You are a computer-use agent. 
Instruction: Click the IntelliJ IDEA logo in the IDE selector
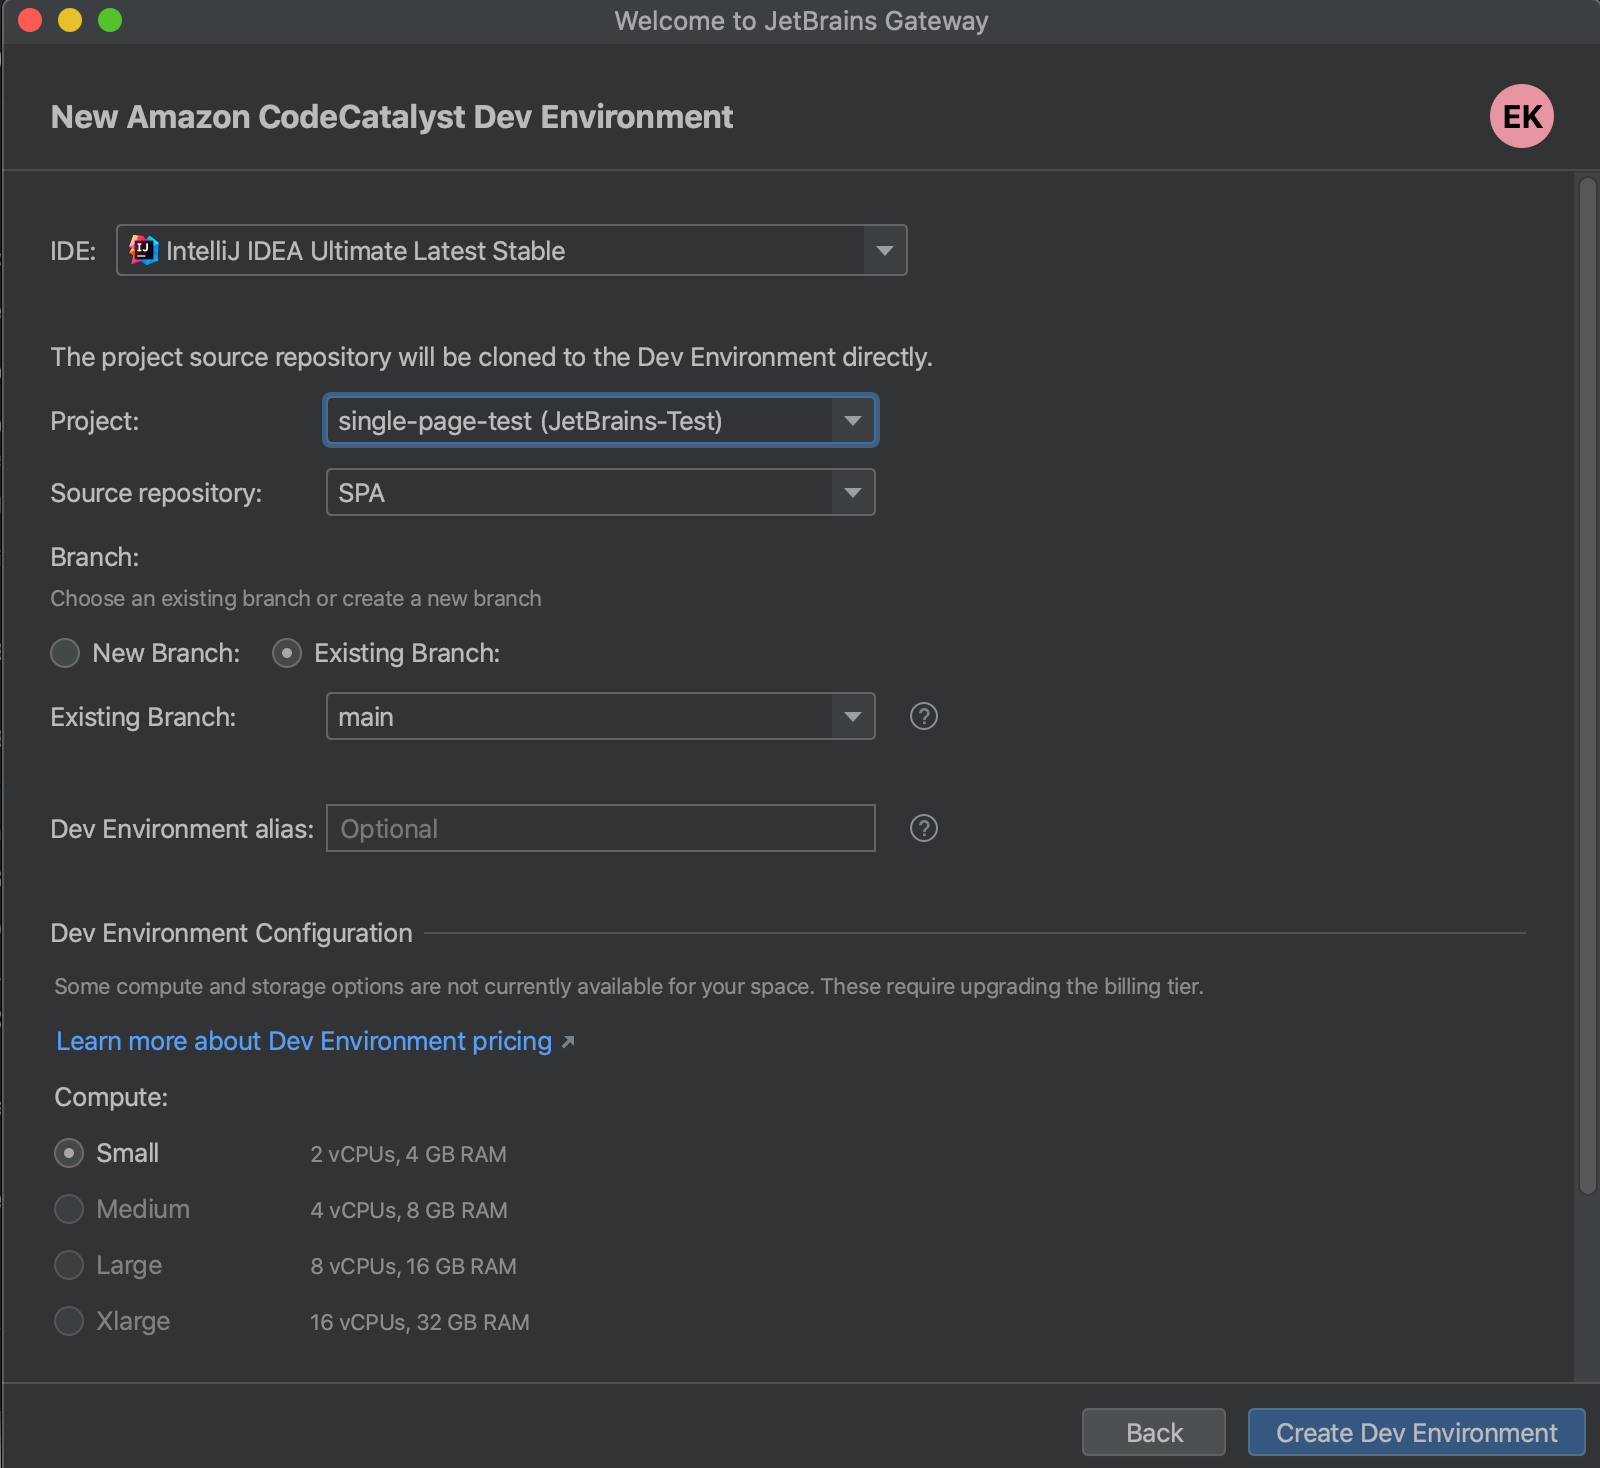pos(144,250)
